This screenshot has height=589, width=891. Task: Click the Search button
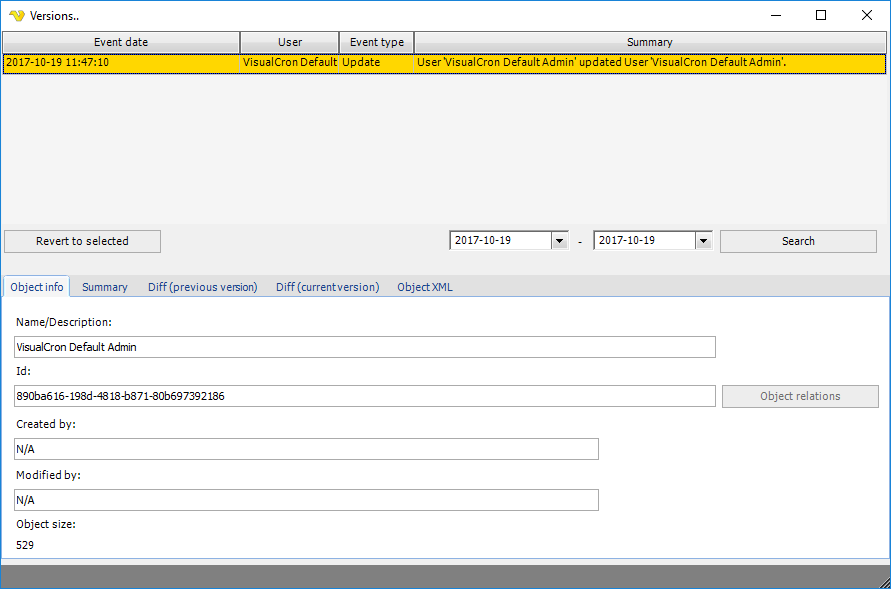coord(798,241)
